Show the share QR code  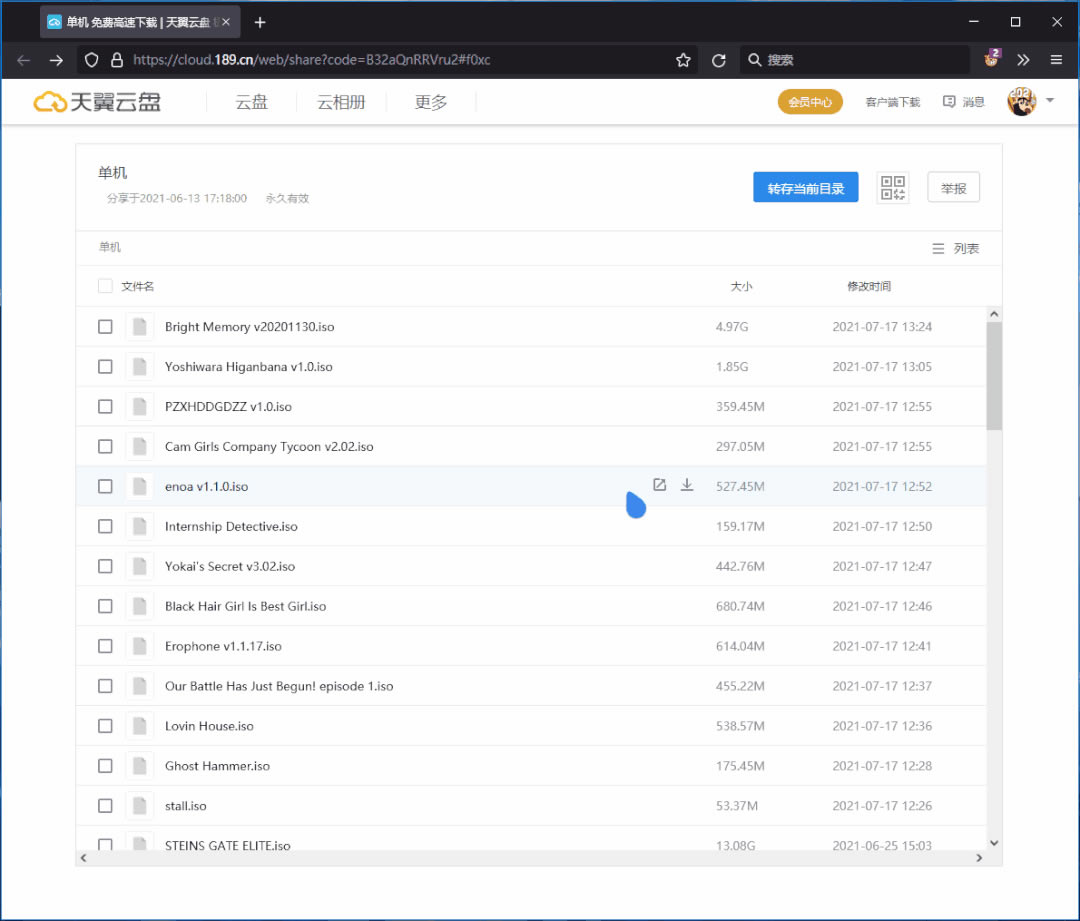tap(893, 187)
